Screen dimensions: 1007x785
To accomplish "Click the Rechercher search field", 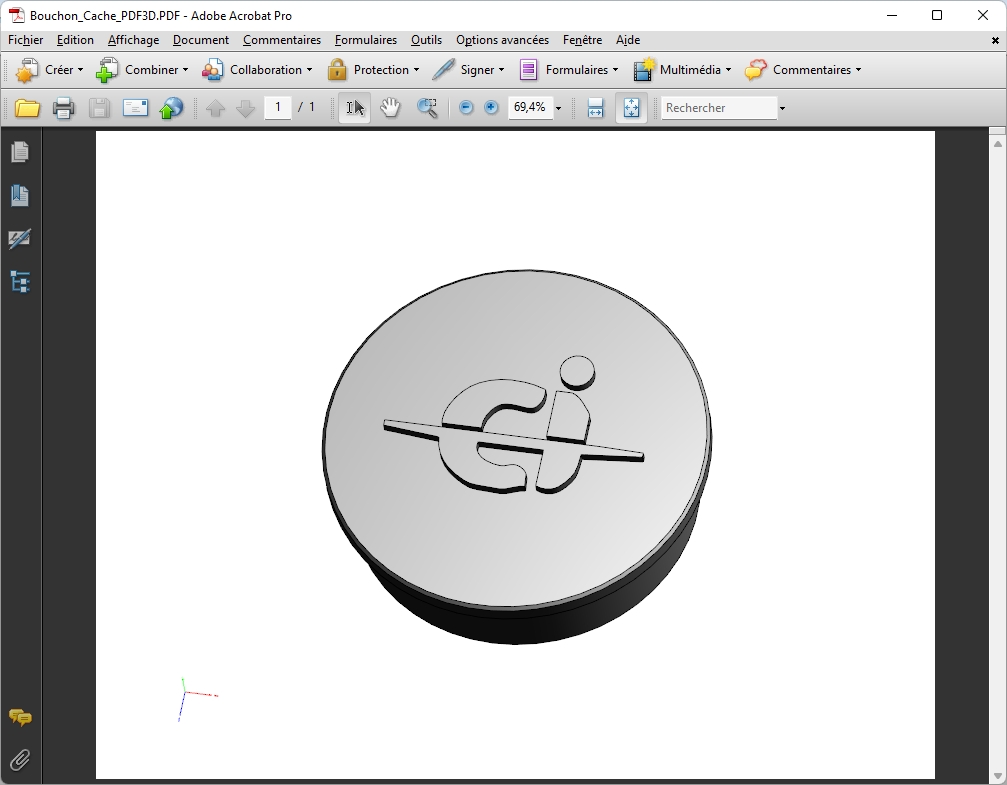I will pos(718,108).
